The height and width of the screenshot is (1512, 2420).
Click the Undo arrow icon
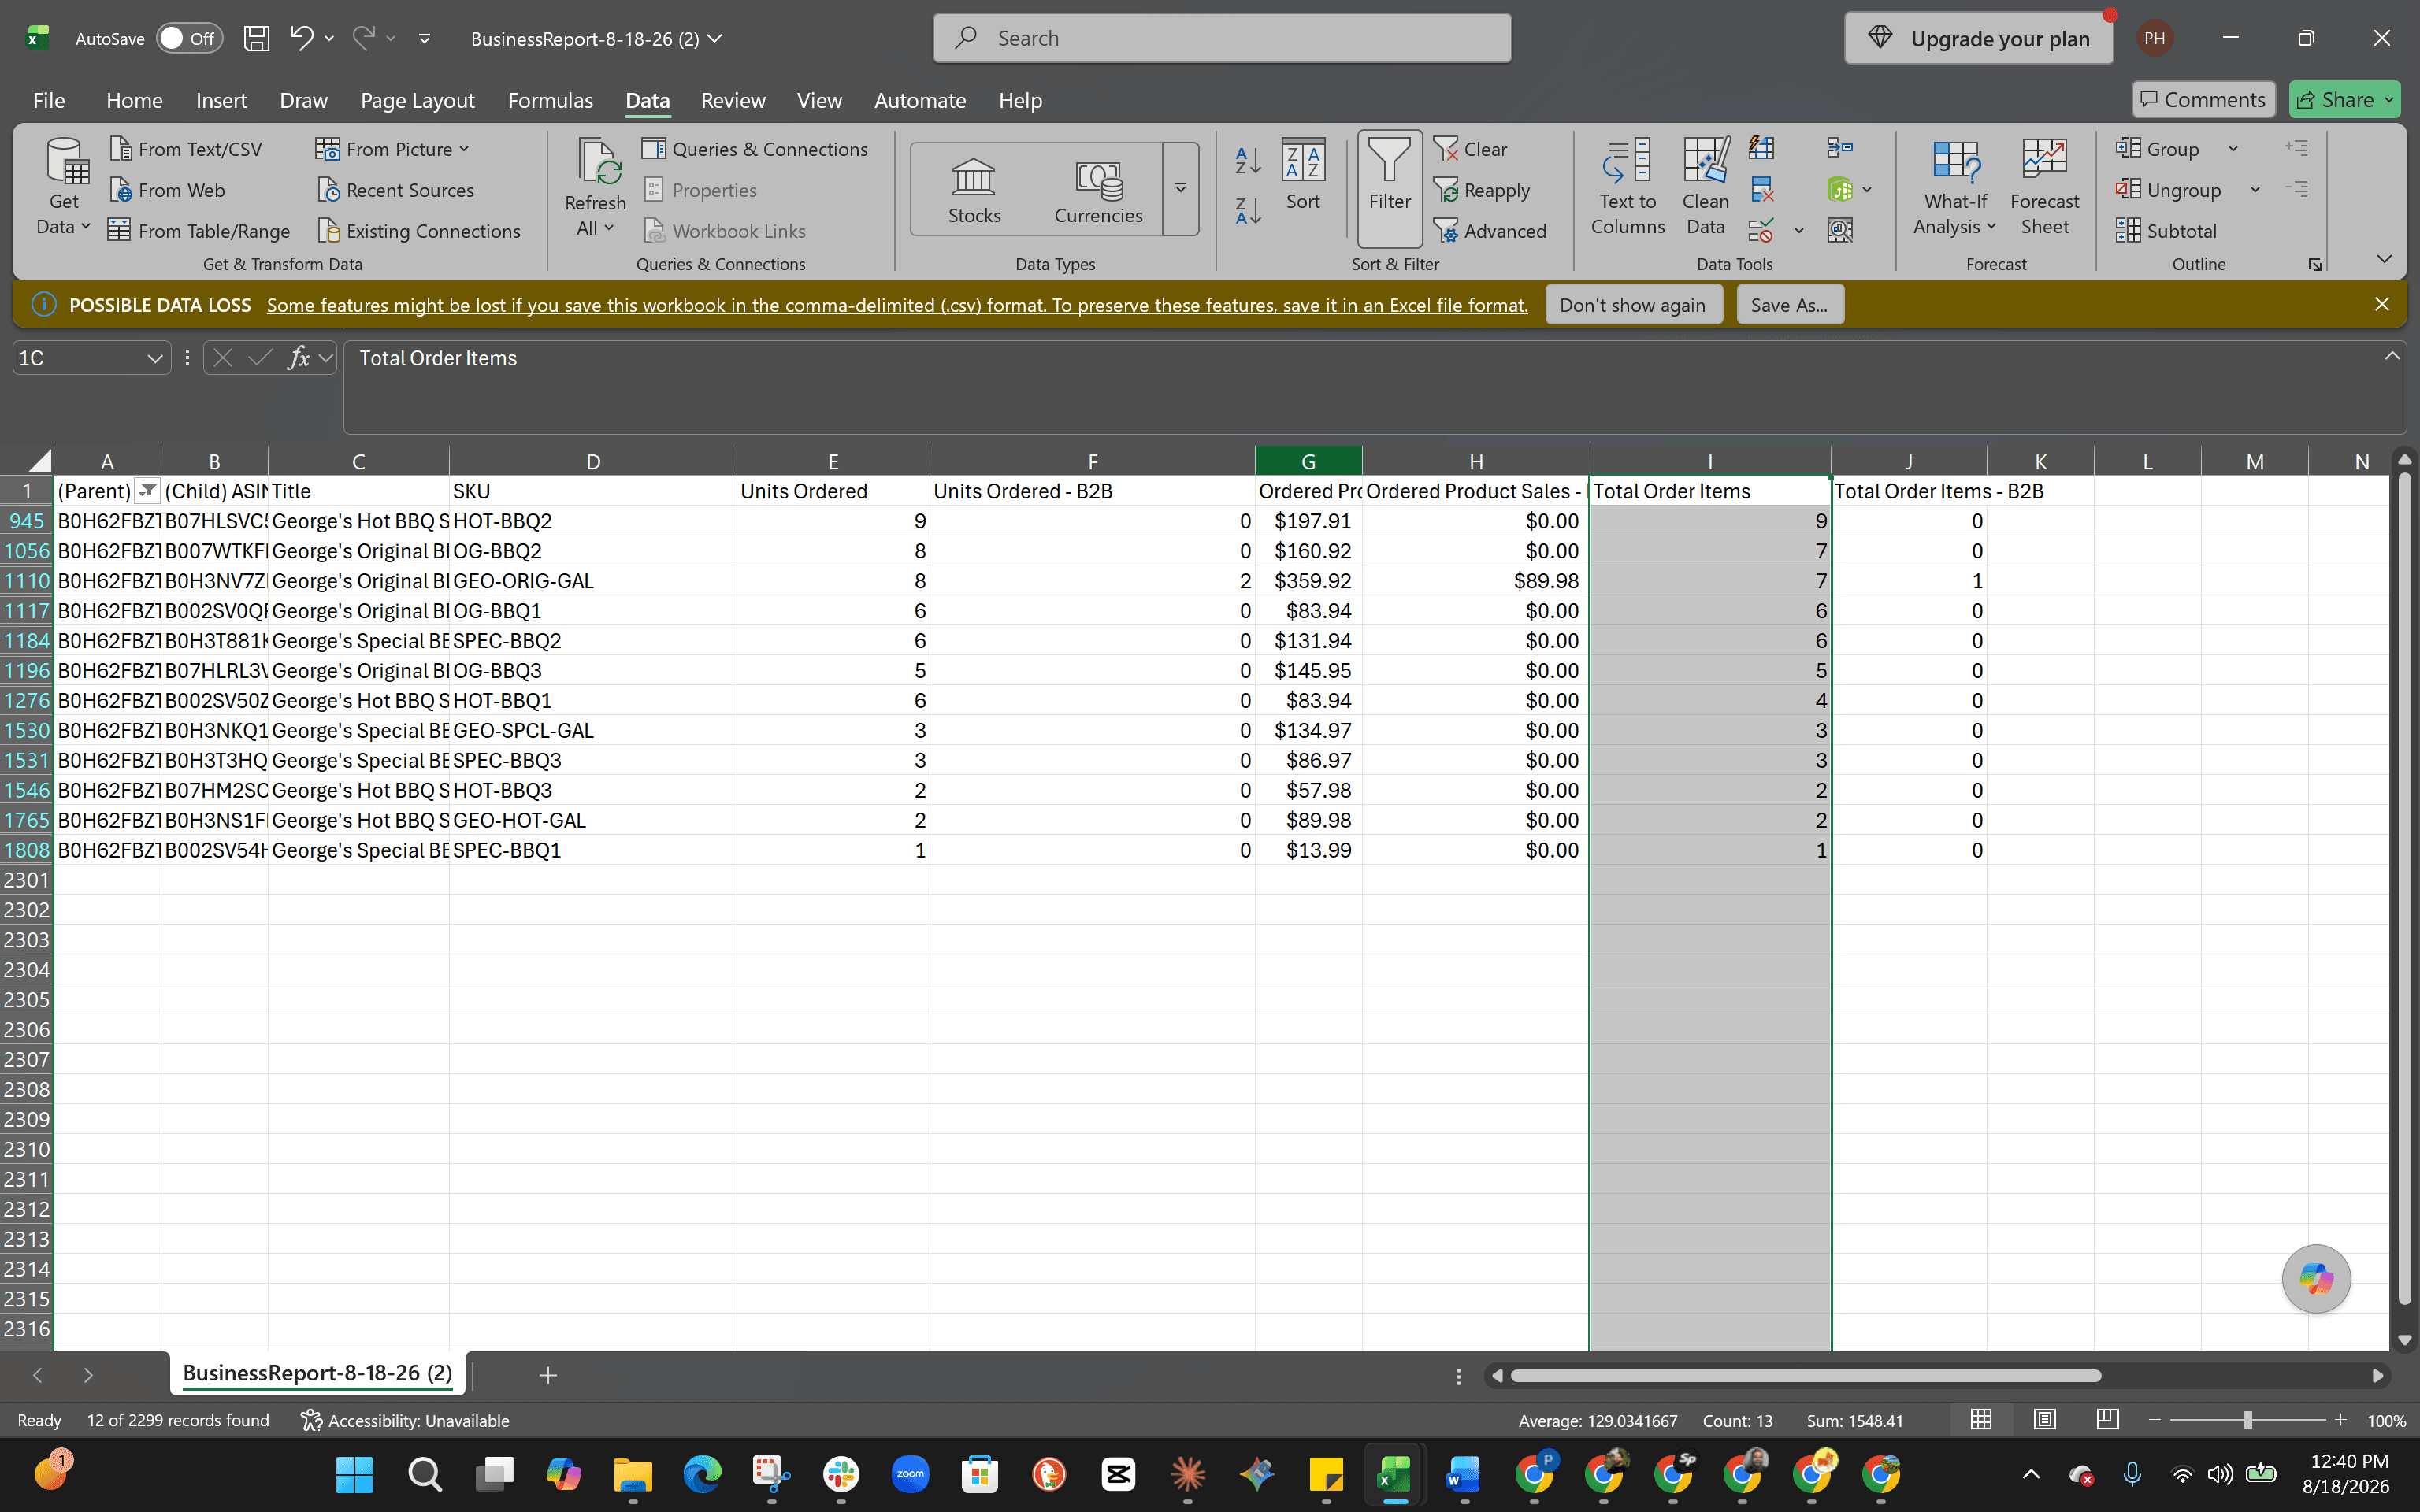point(301,38)
